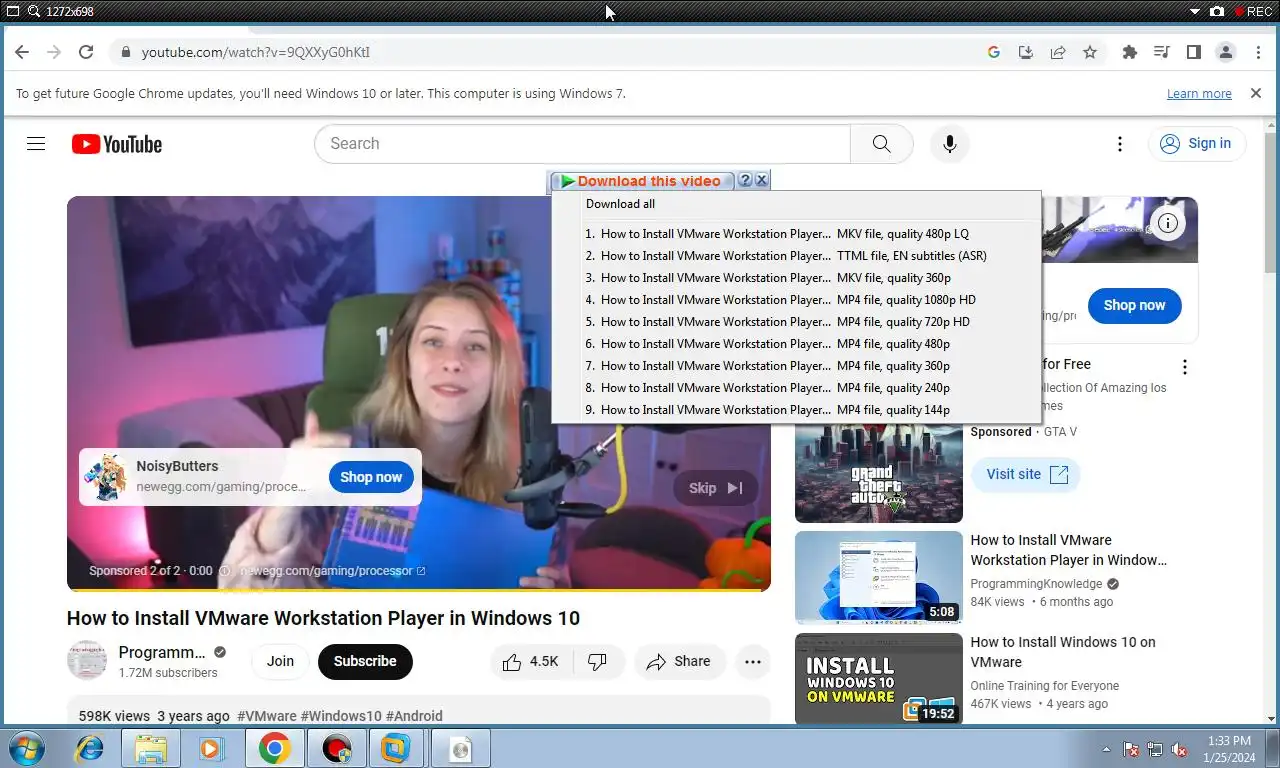Open more actions ellipsis under video
This screenshot has width=1280, height=768.
[753, 661]
